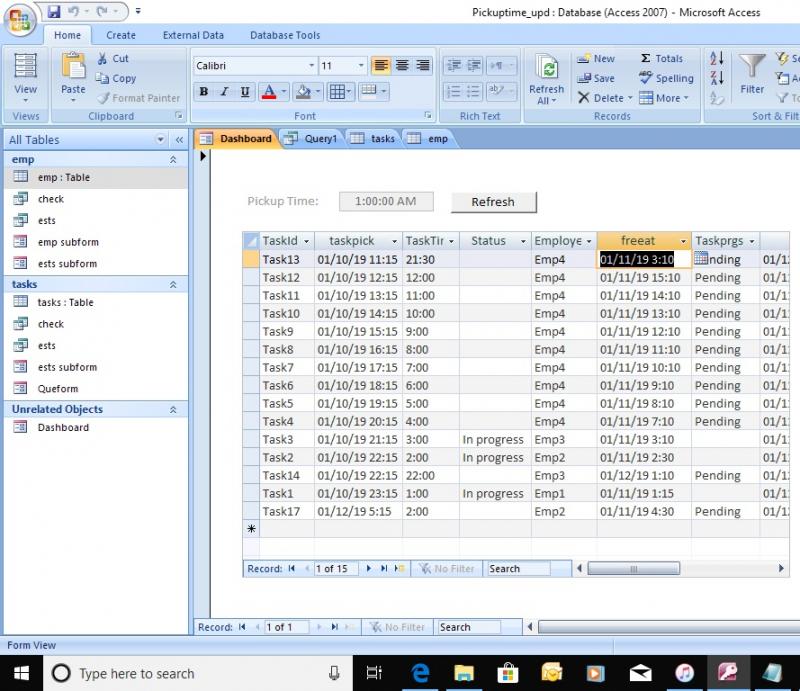Screen dimensions: 800x691
Task: Toggle Center text alignment
Action: 402,65
